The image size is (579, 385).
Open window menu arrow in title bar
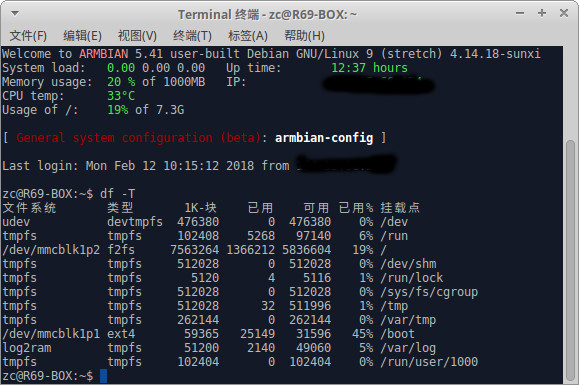pyautogui.click(x=15, y=13)
